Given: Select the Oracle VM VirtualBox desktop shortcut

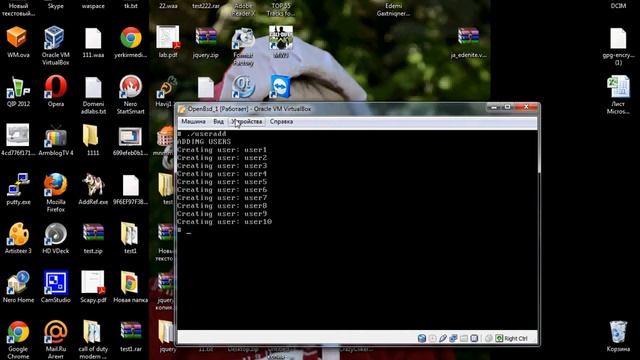Looking at the screenshot, I should pyautogui.click(x=56, y=46).
